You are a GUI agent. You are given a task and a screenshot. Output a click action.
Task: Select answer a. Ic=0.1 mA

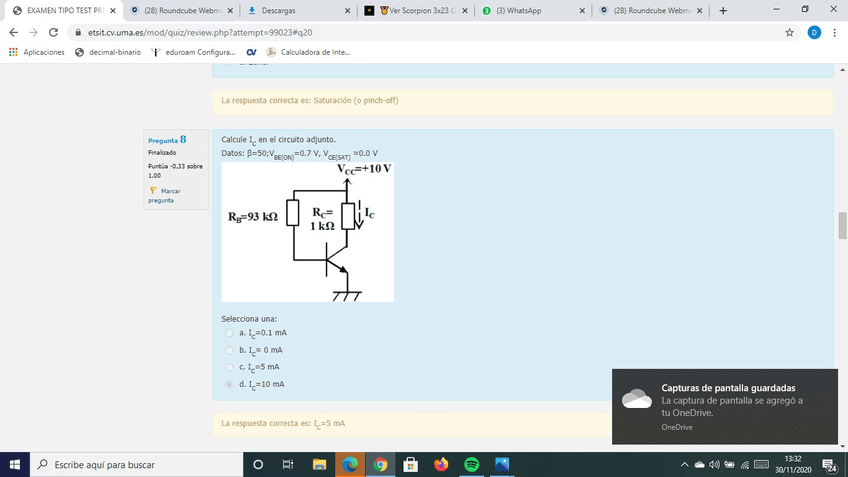[229, 333]
